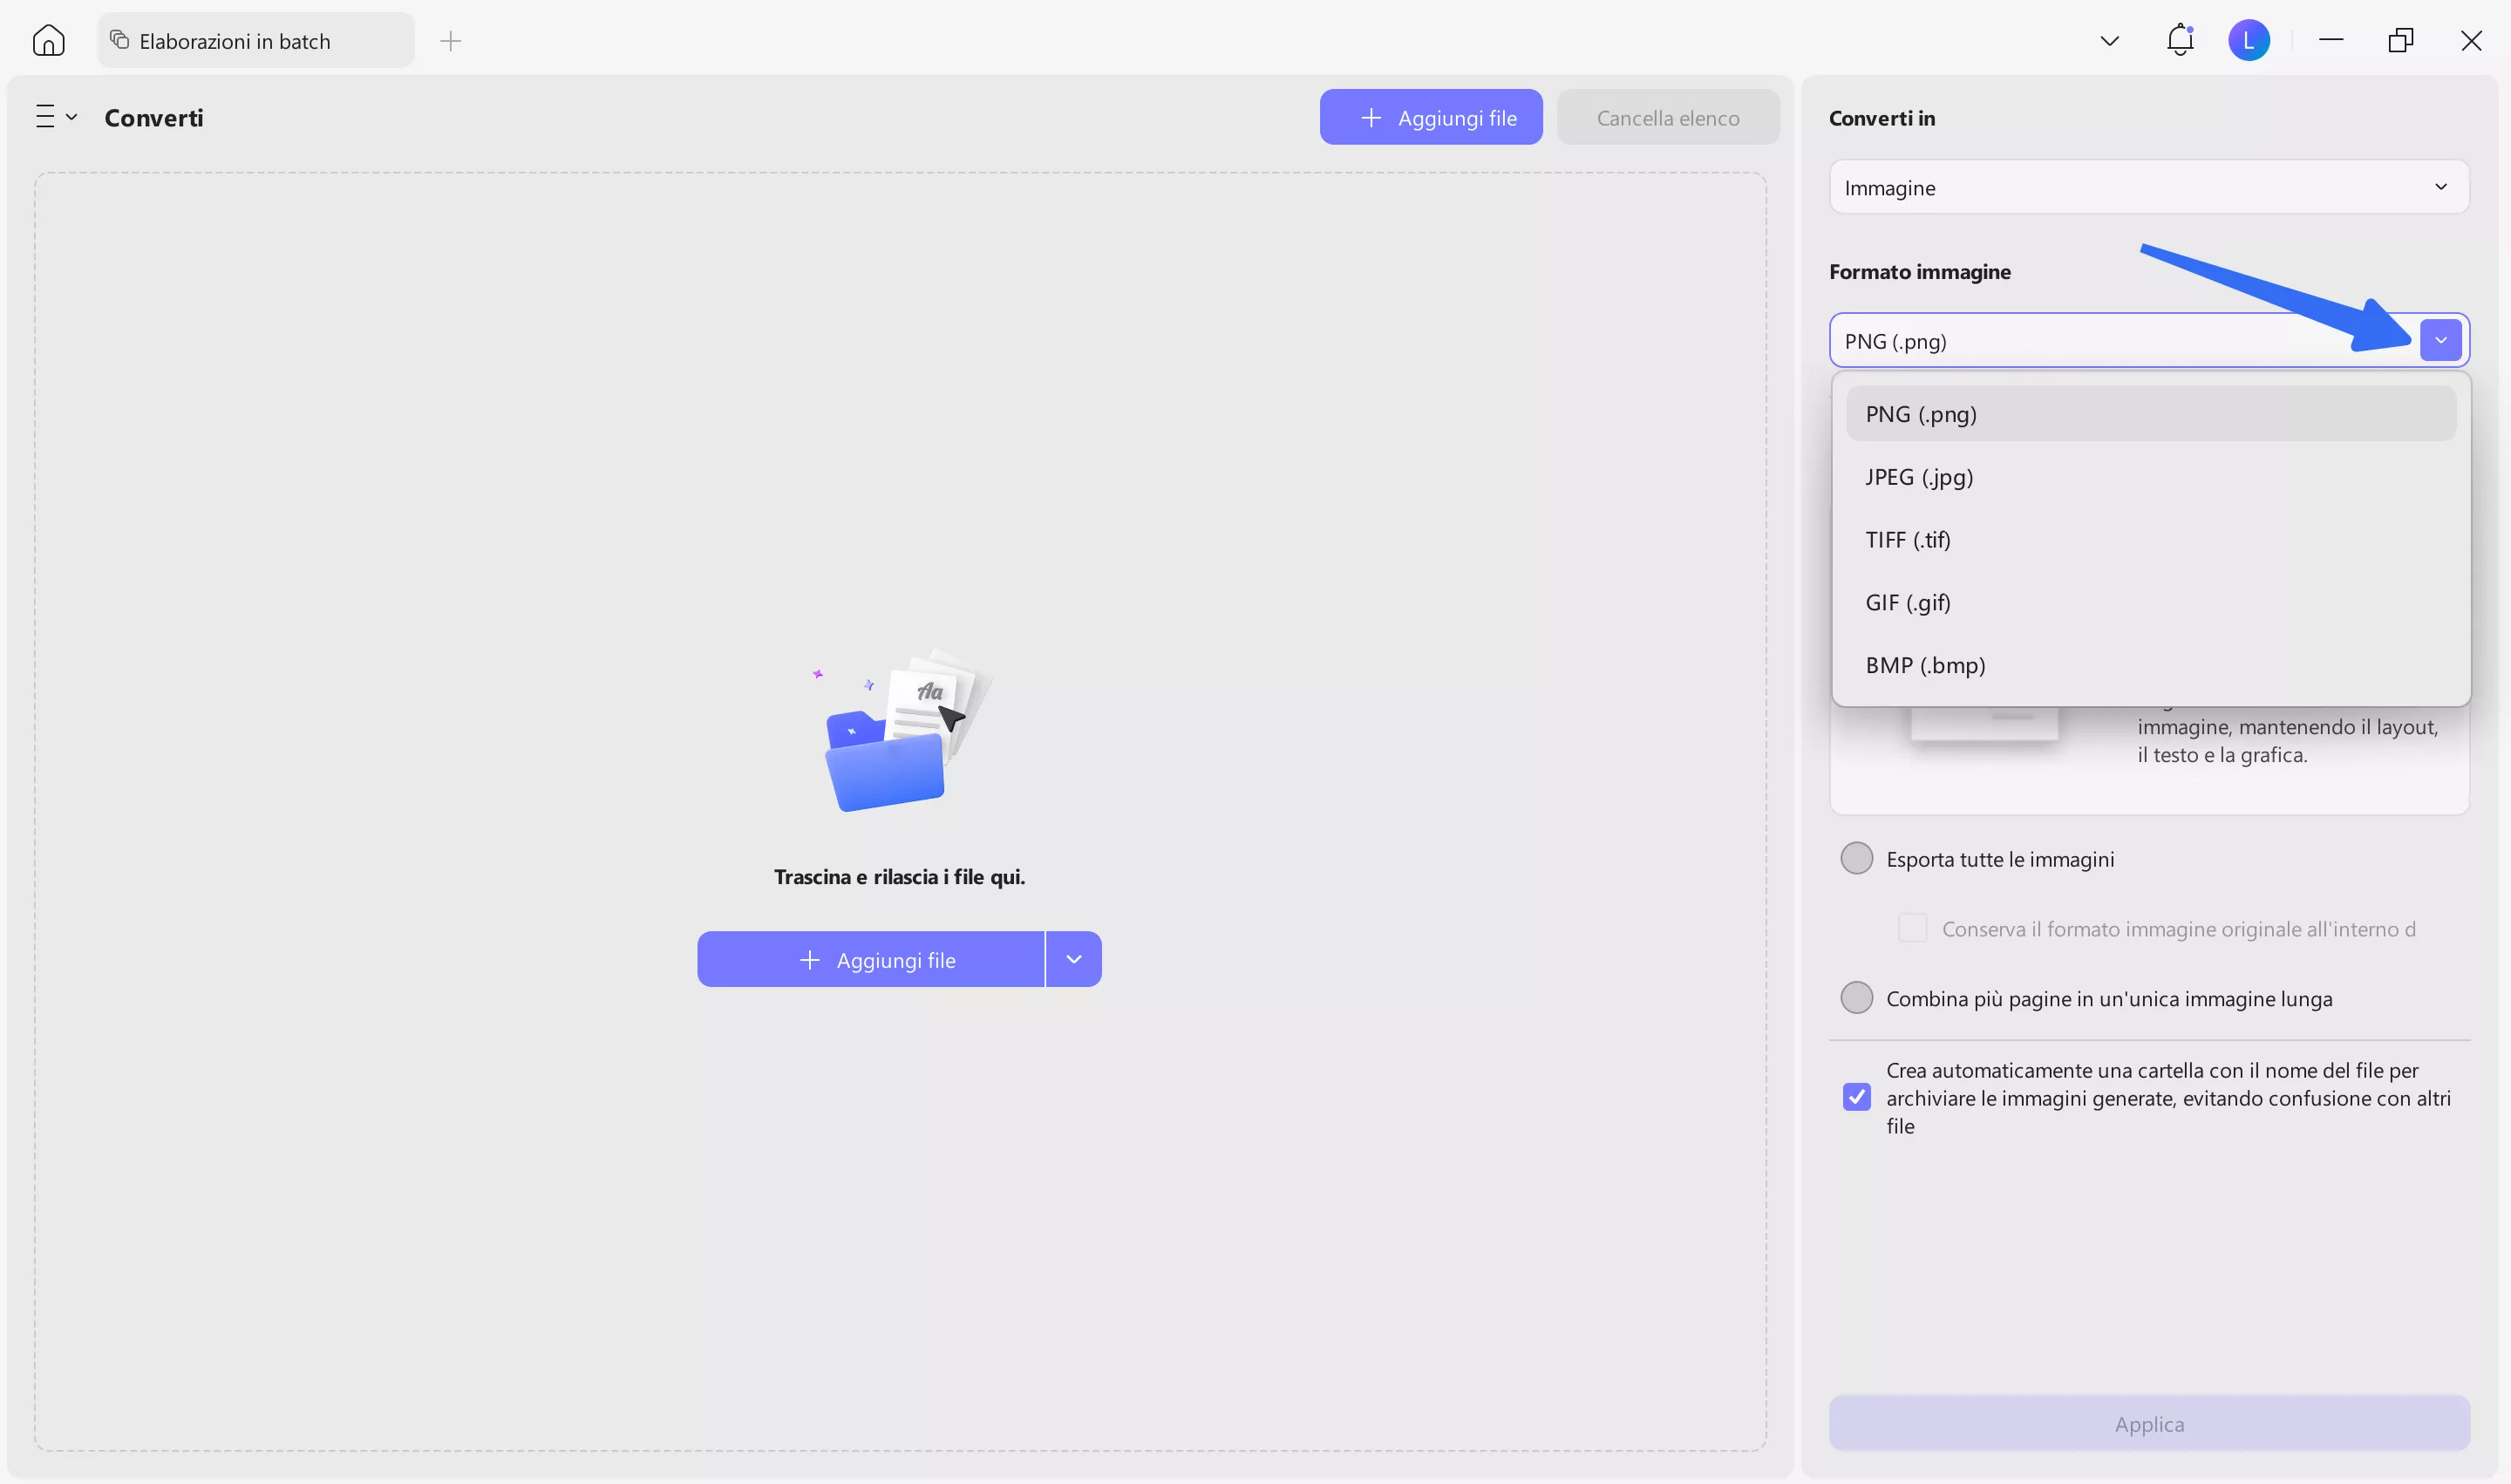Click the user avatar L
Viewport: 2511px width, 1484px height.
click(x=2250, y=40)
